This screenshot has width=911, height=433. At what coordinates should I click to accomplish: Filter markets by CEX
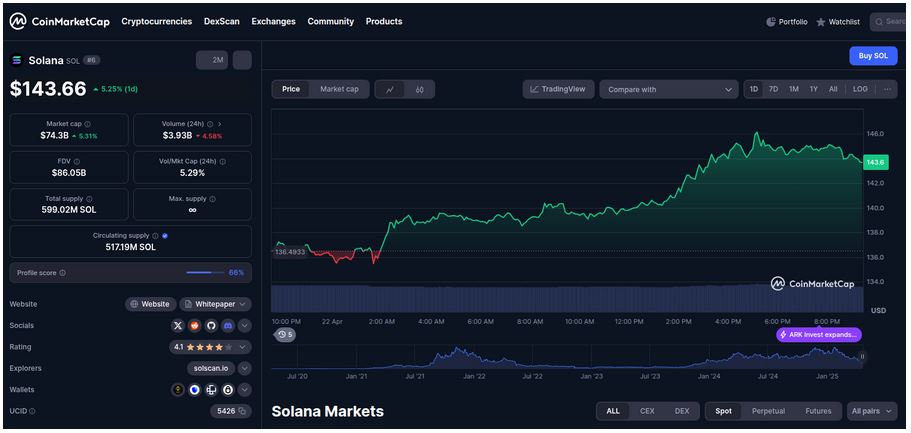[647, 411]
